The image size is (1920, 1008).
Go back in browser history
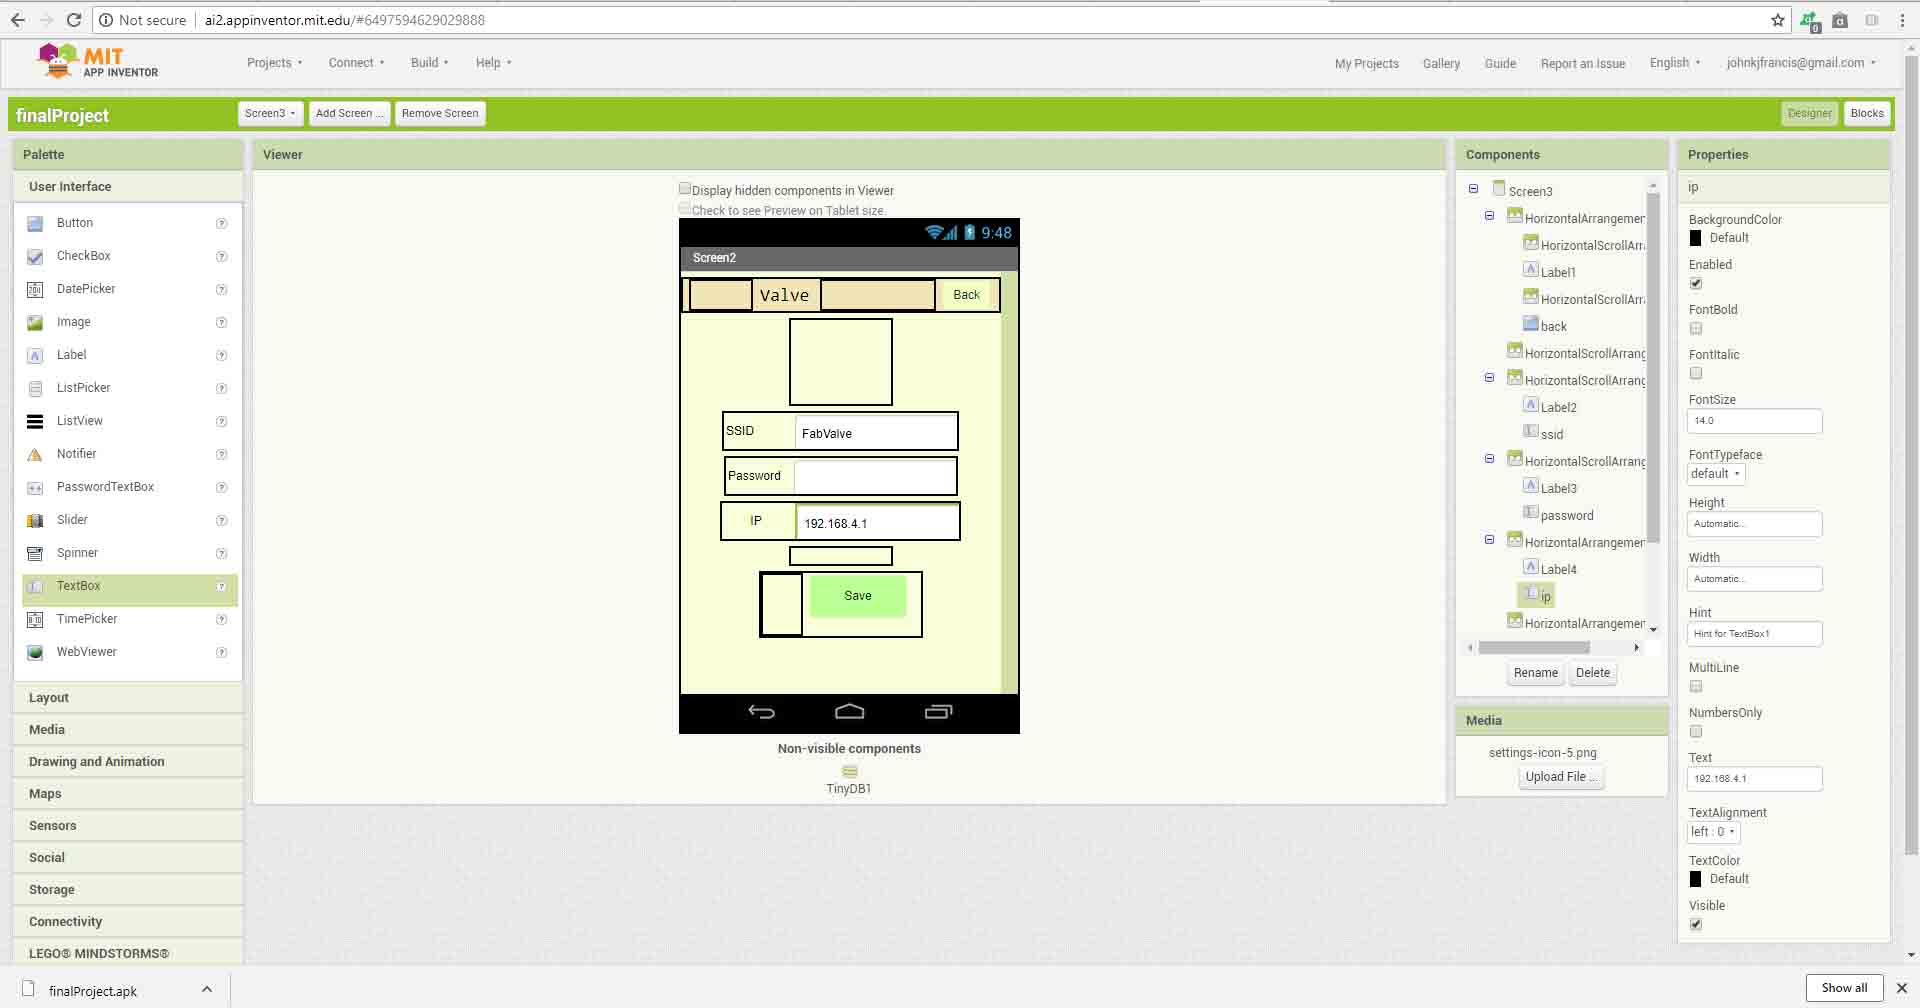point(18,20)
